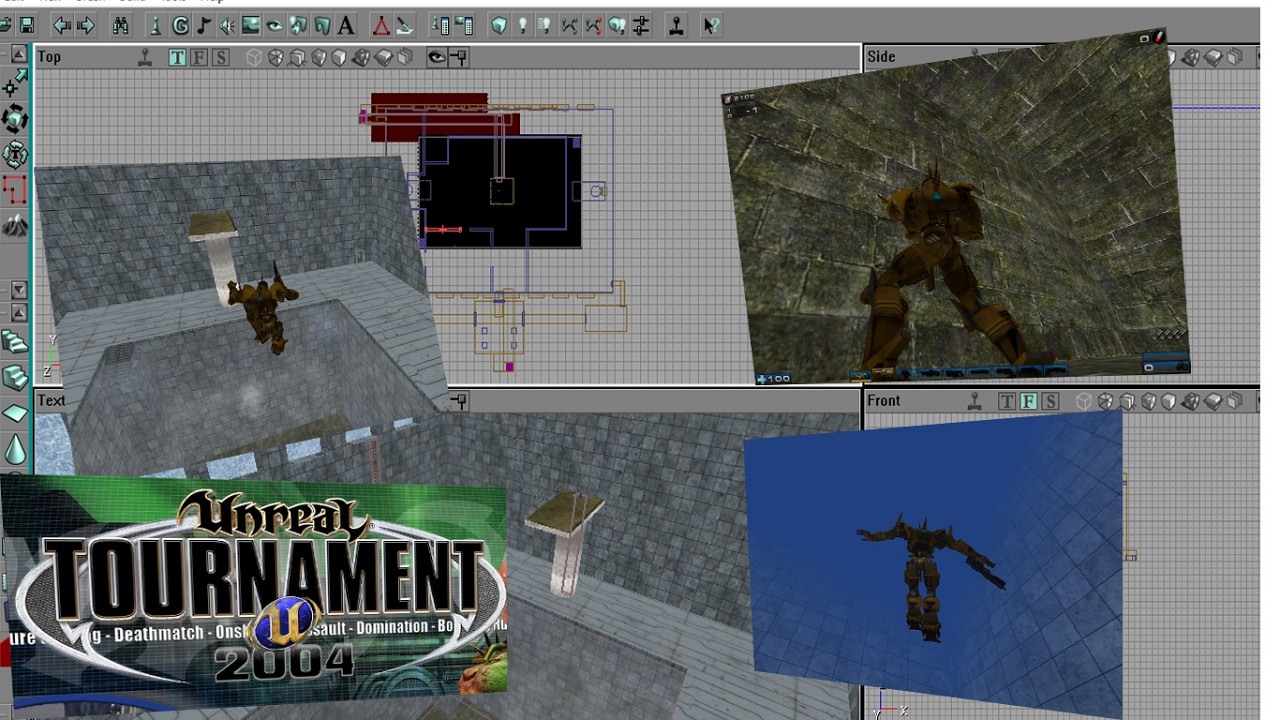1280x720 pixels.
Task: Open the UnrealScript editor icon
Action: pyautogui.click(x=404, y=25)
